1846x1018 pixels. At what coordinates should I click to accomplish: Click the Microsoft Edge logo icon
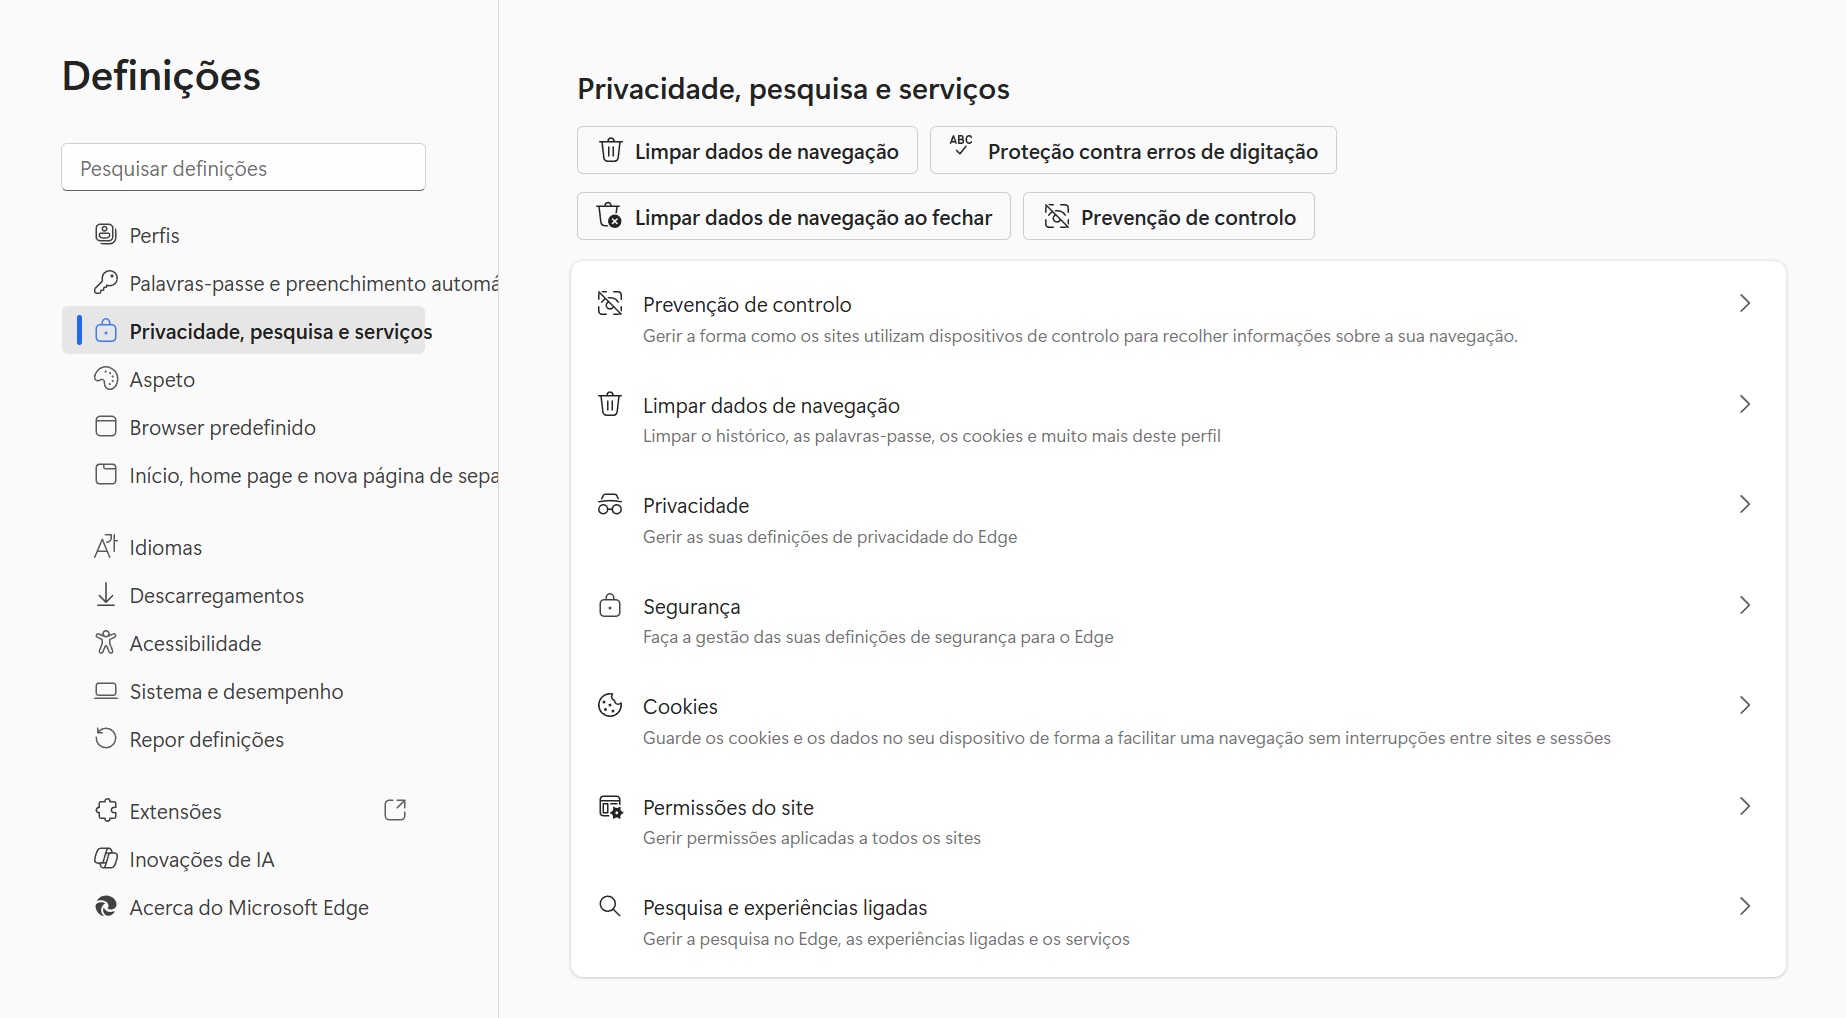[105, 907]
